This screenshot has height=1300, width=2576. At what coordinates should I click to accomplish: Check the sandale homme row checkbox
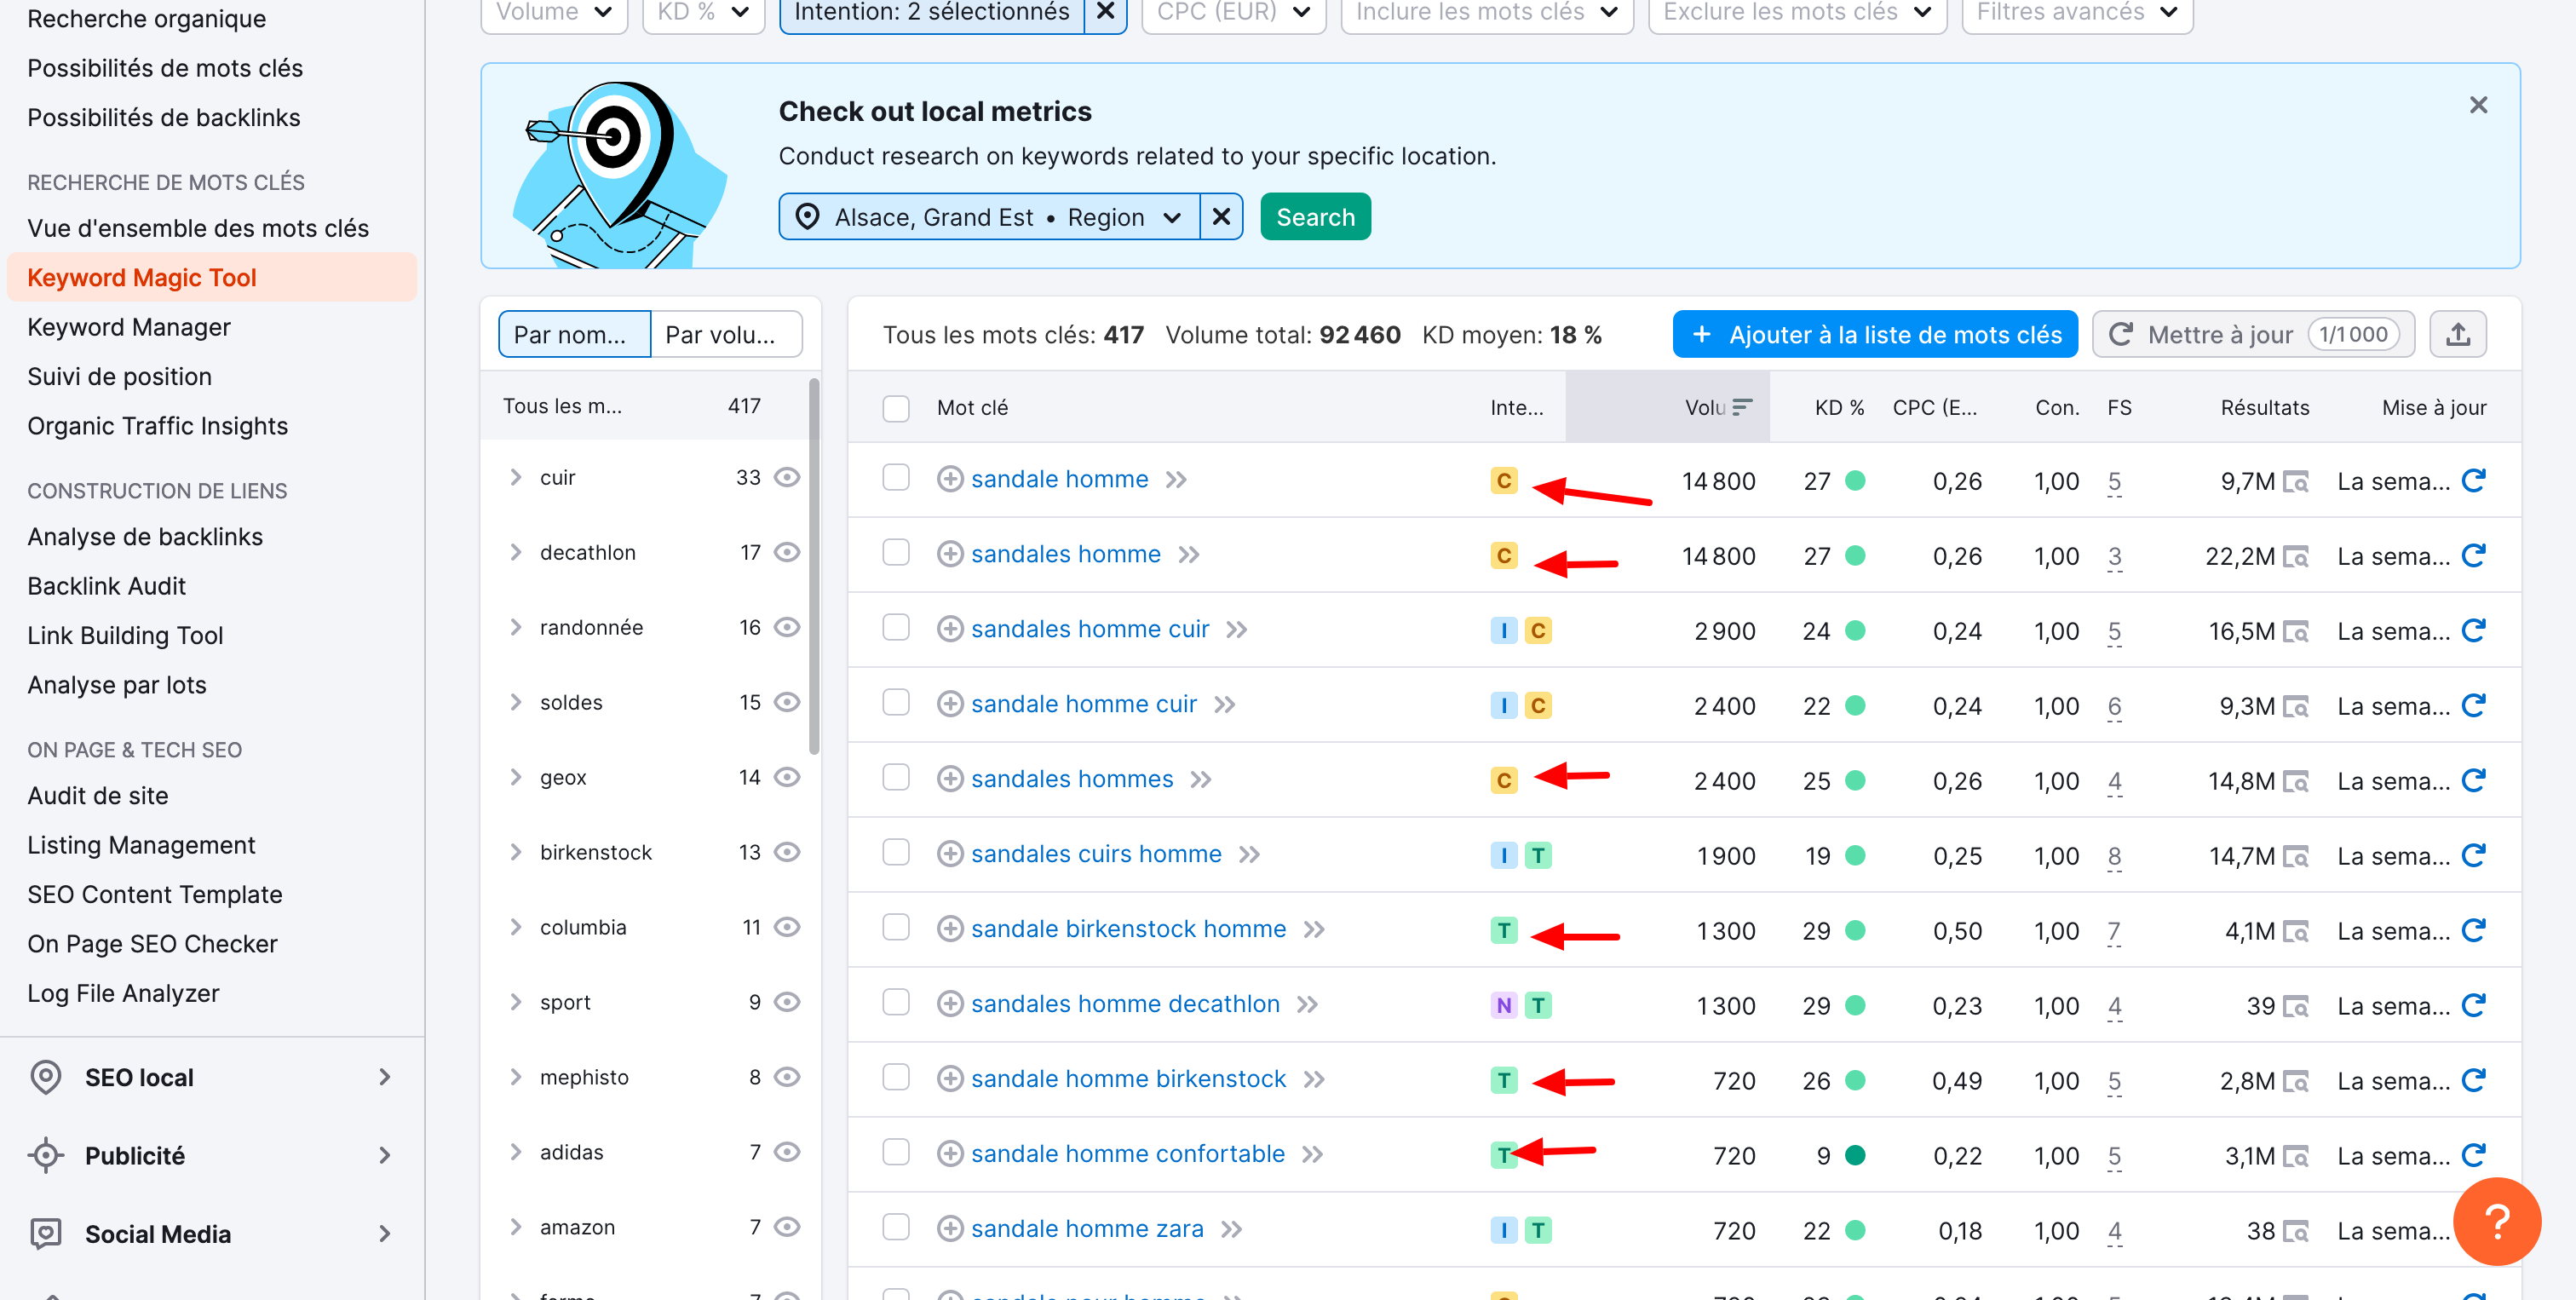tap(895, 478)
